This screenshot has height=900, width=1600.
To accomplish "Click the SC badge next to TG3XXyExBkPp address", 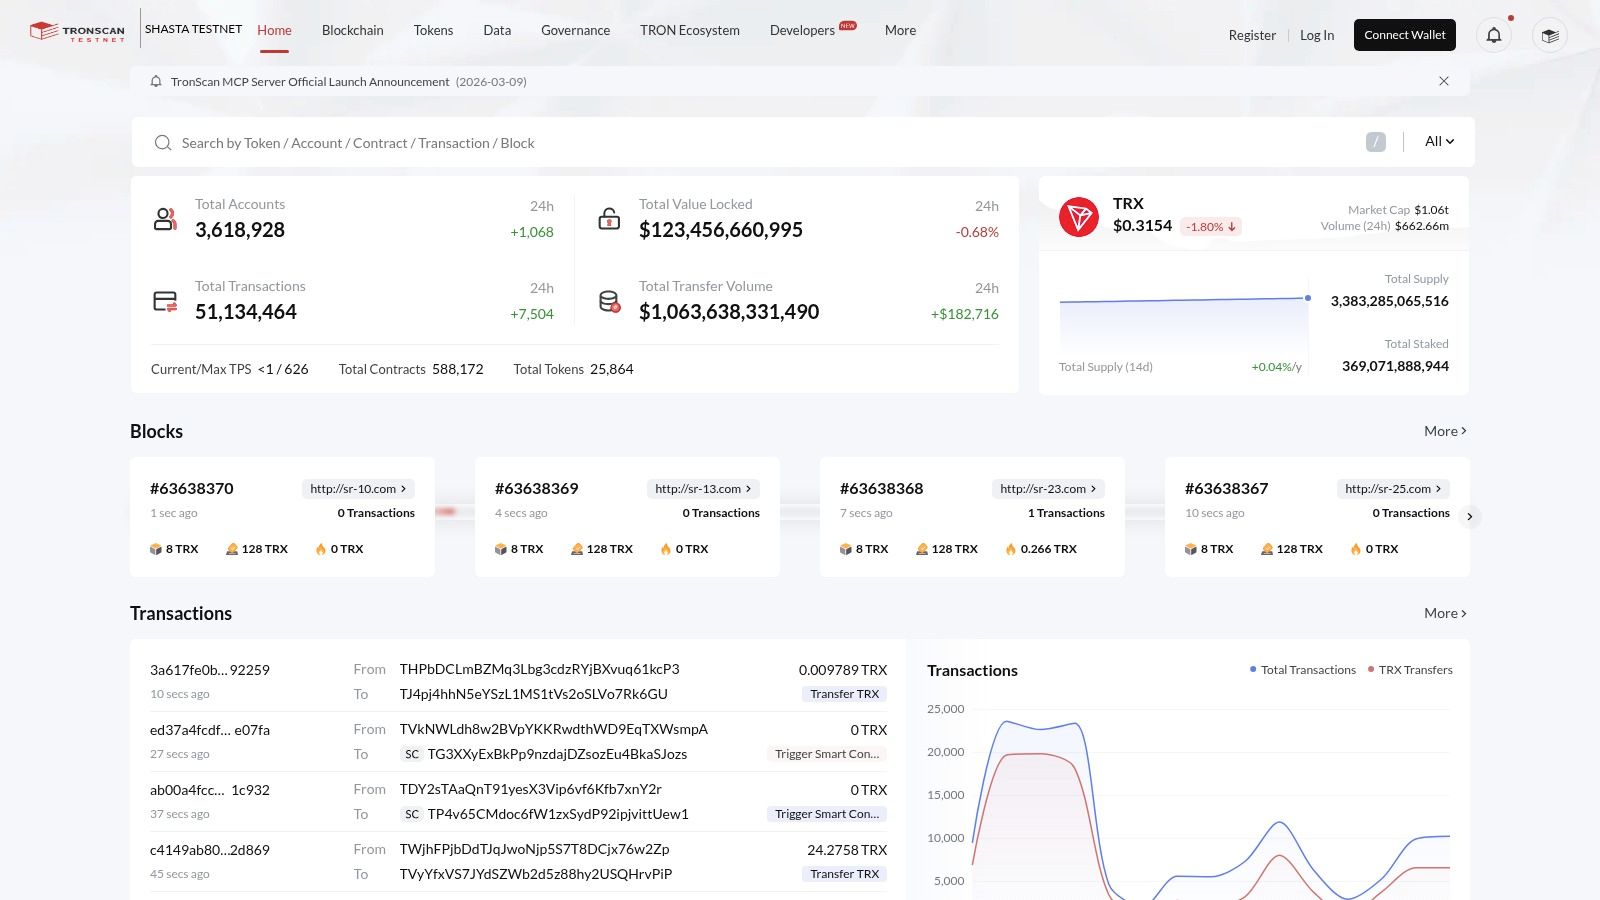I will (411, 754).
